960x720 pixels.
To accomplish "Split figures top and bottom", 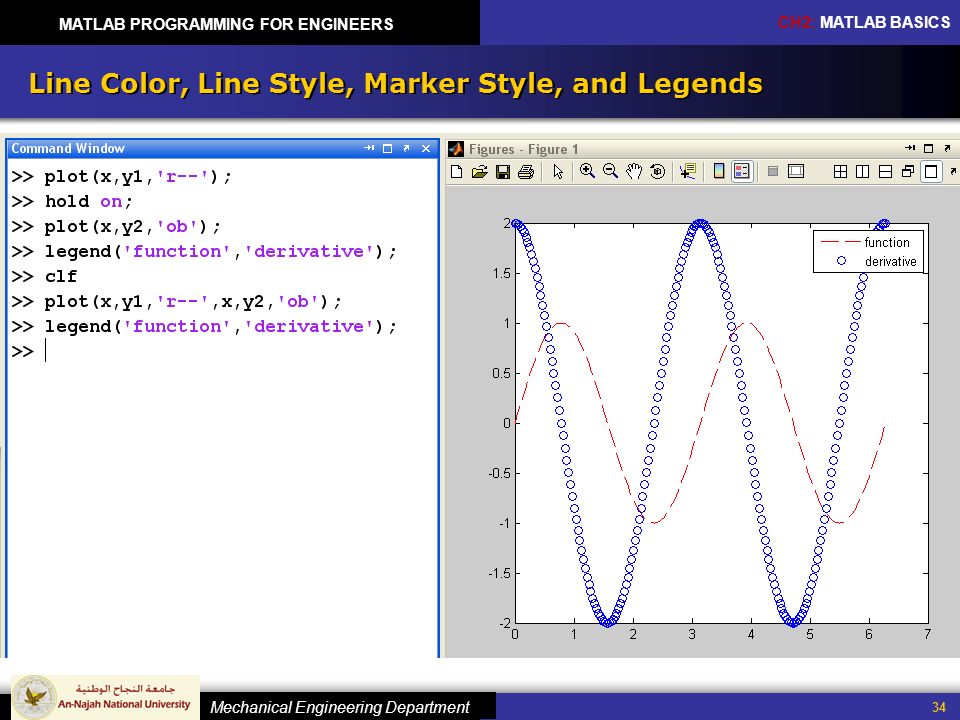I will click(x=885, y=171).
